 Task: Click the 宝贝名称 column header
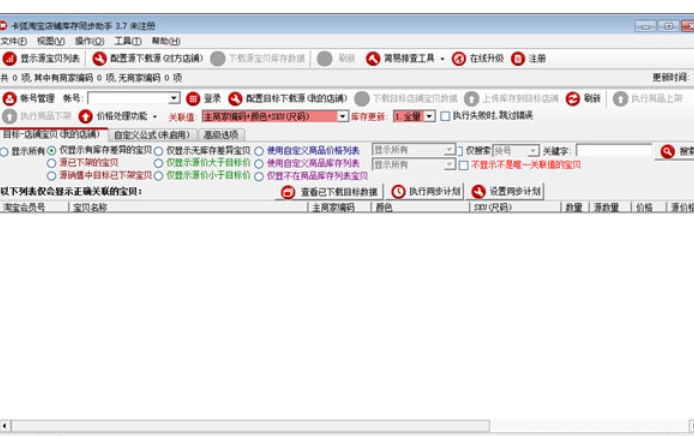point(188,207)
